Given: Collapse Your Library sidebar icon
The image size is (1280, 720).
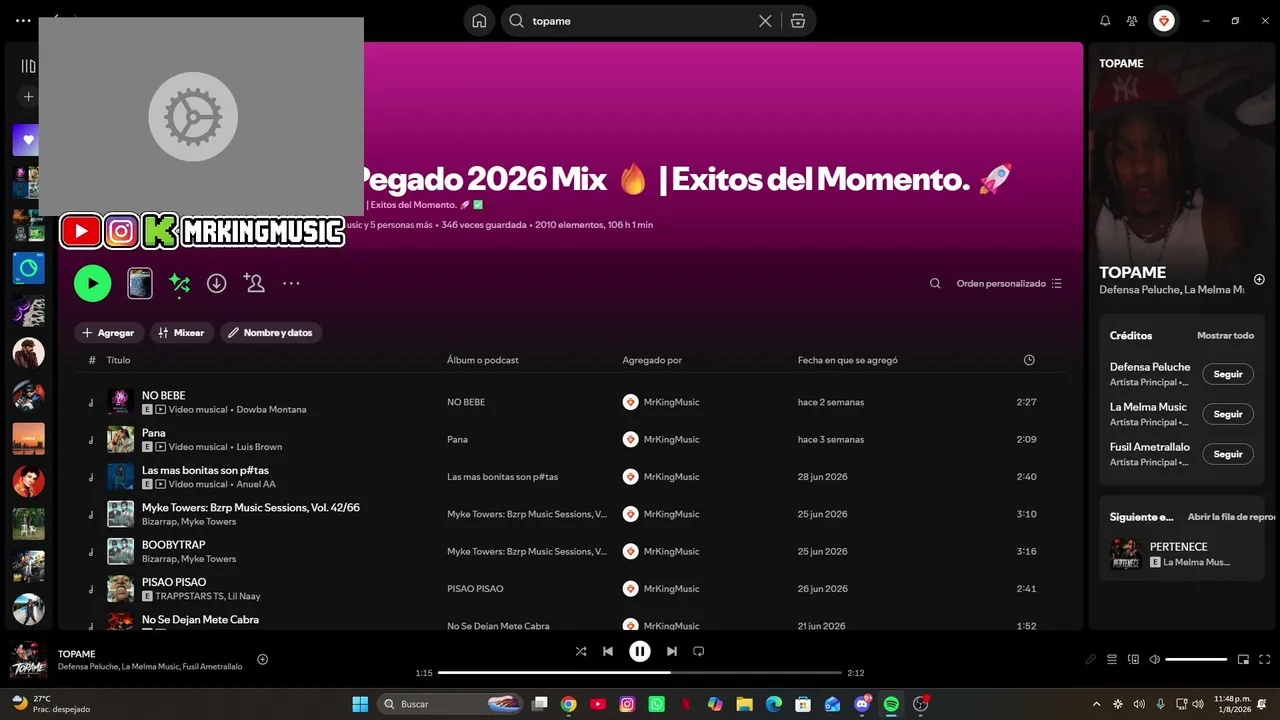Looking at the screenshot, I should point(28,66).
